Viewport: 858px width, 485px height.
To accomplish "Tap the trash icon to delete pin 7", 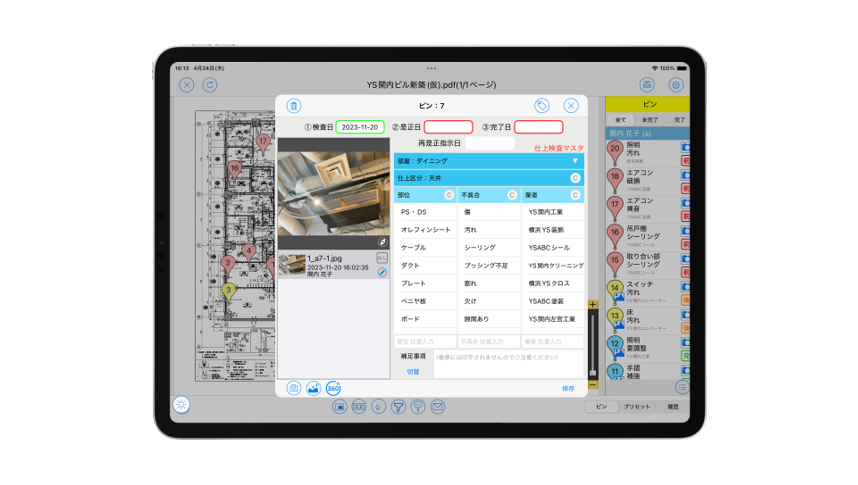I will pyautogui.click(x=294, y=106).
